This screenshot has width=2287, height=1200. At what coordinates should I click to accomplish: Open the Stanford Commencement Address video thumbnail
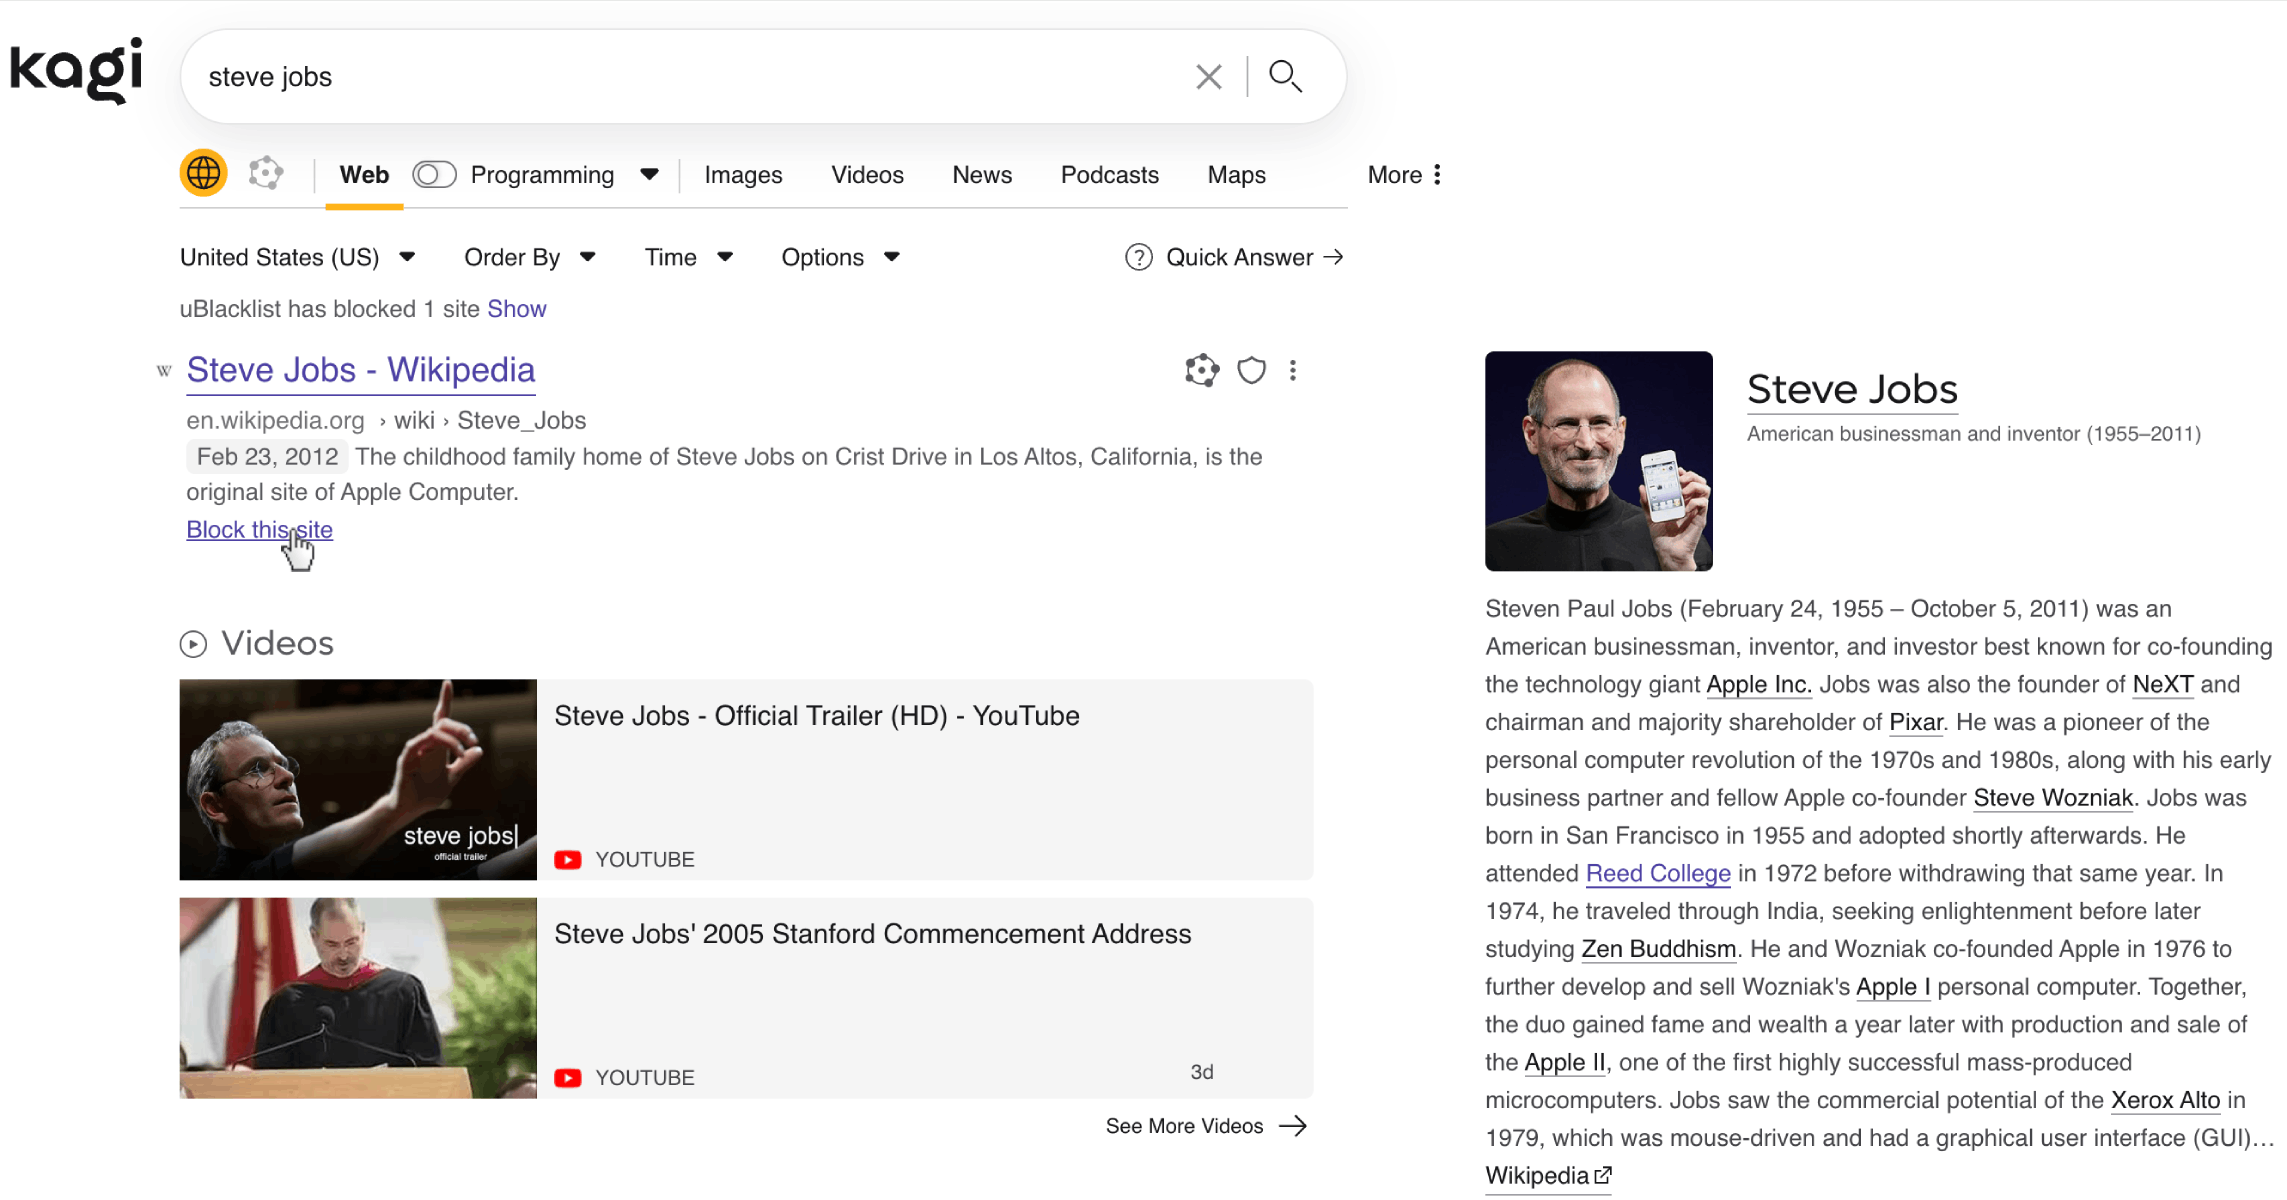pyautogui.click(x=358, y=998)
